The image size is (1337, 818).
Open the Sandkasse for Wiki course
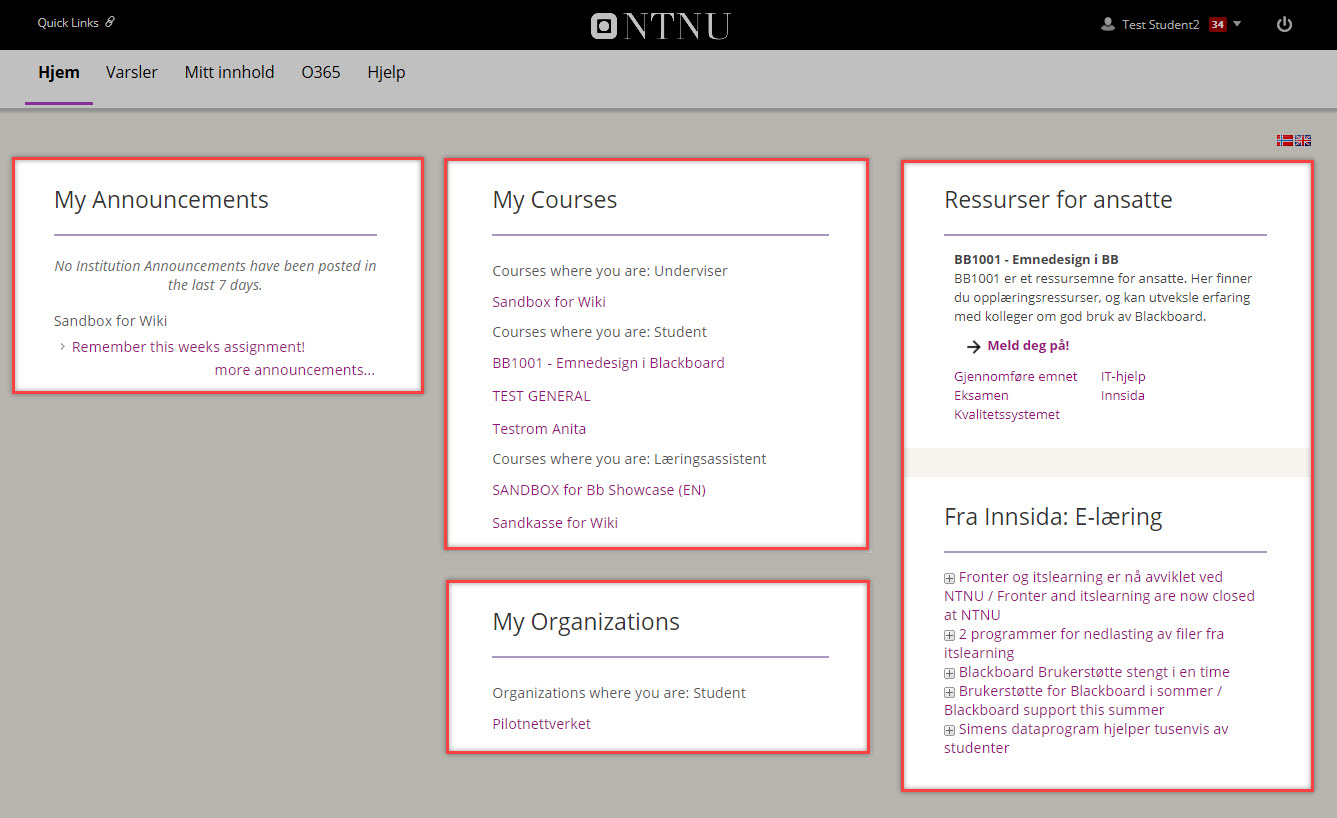(x=555, y=523)
